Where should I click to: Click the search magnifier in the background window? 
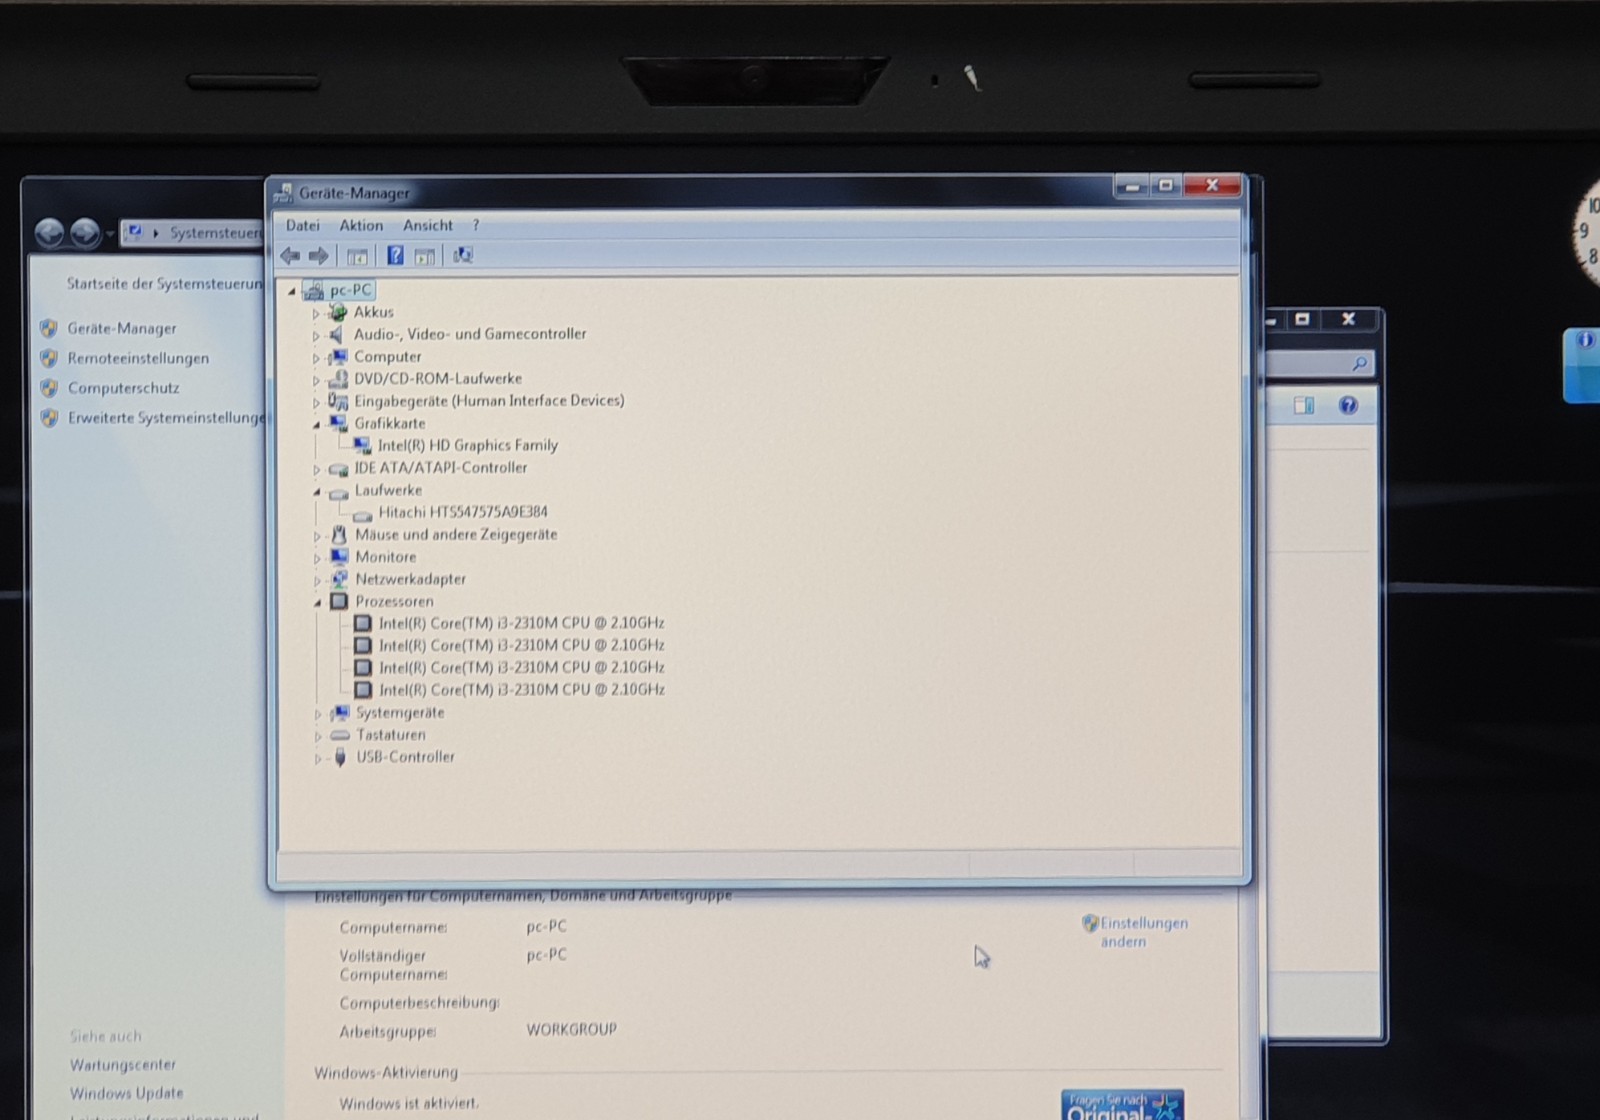[x=1359, y=364]
